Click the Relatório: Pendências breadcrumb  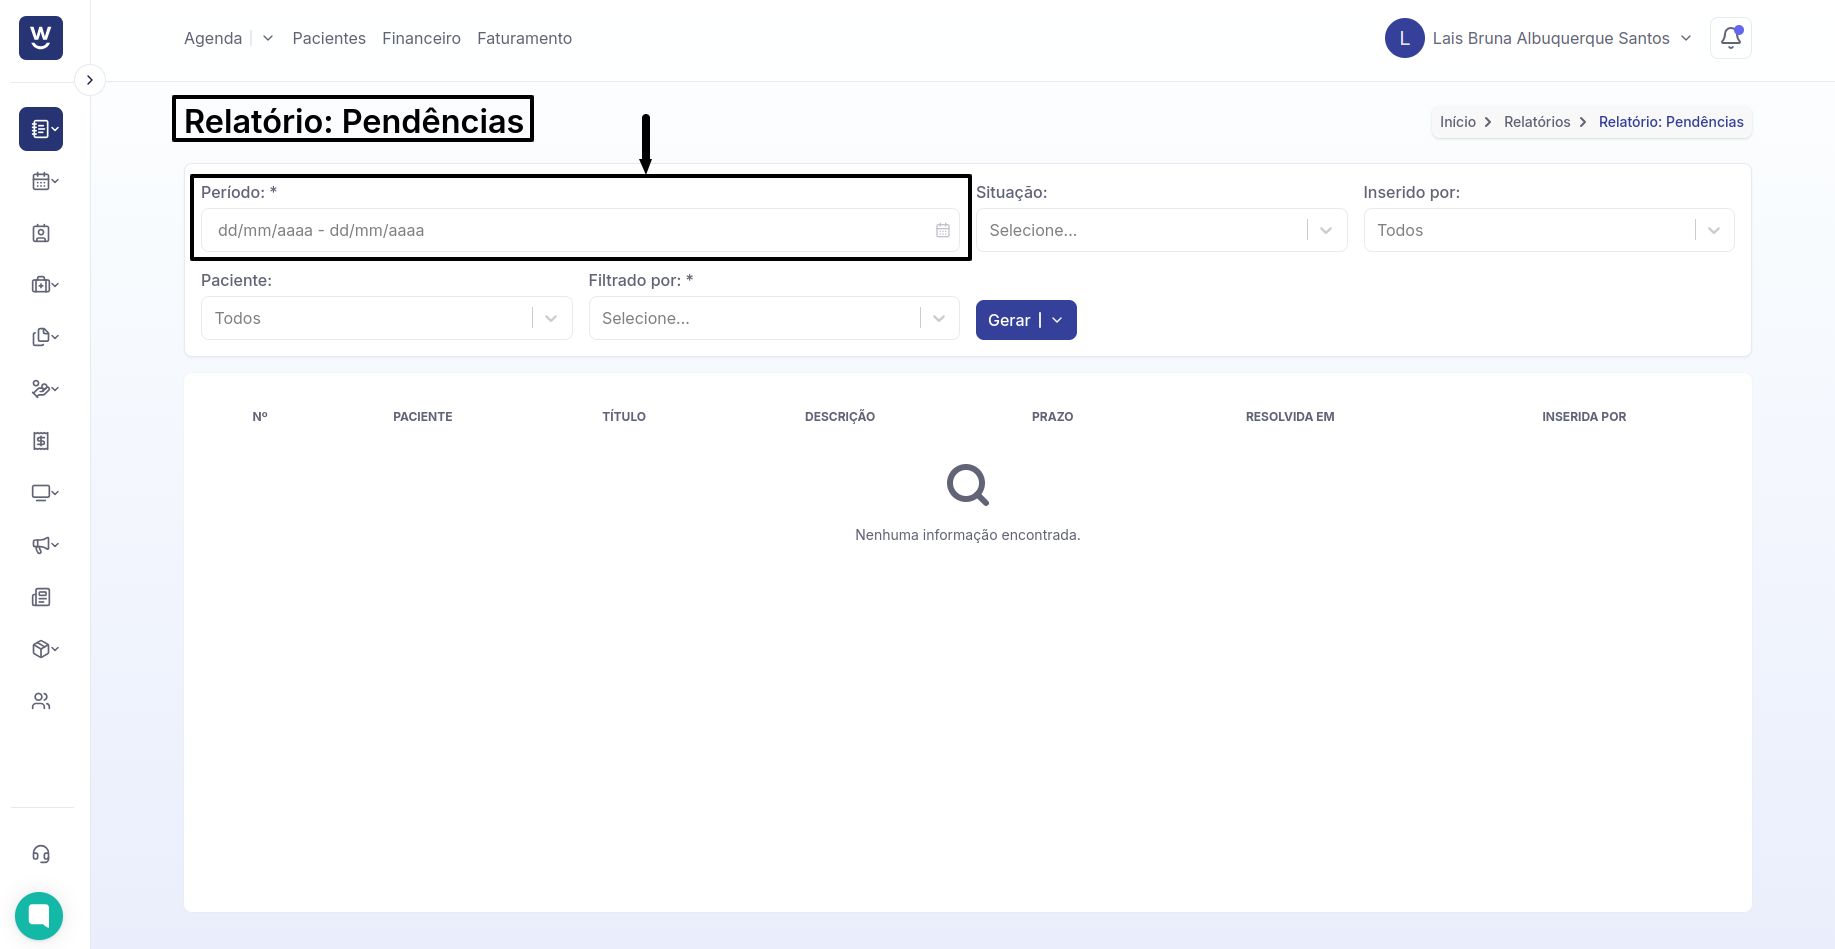(x=1671, y=122)
